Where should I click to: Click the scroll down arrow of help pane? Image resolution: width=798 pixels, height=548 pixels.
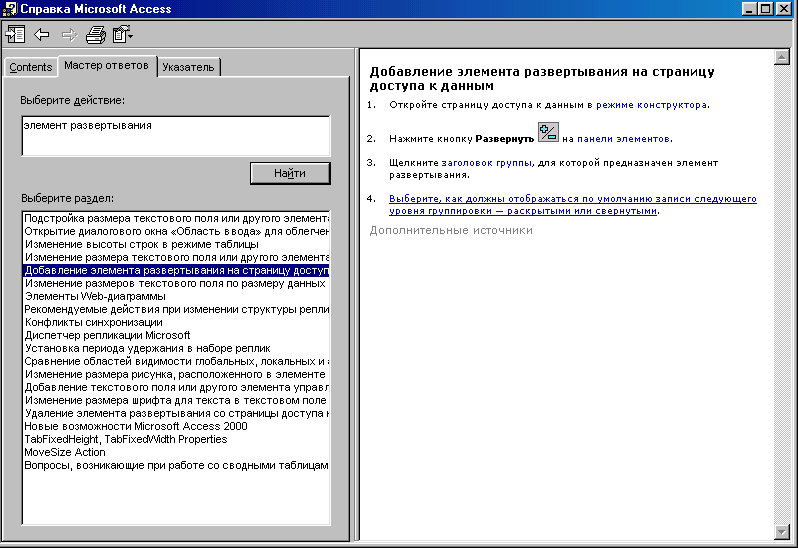781,532
